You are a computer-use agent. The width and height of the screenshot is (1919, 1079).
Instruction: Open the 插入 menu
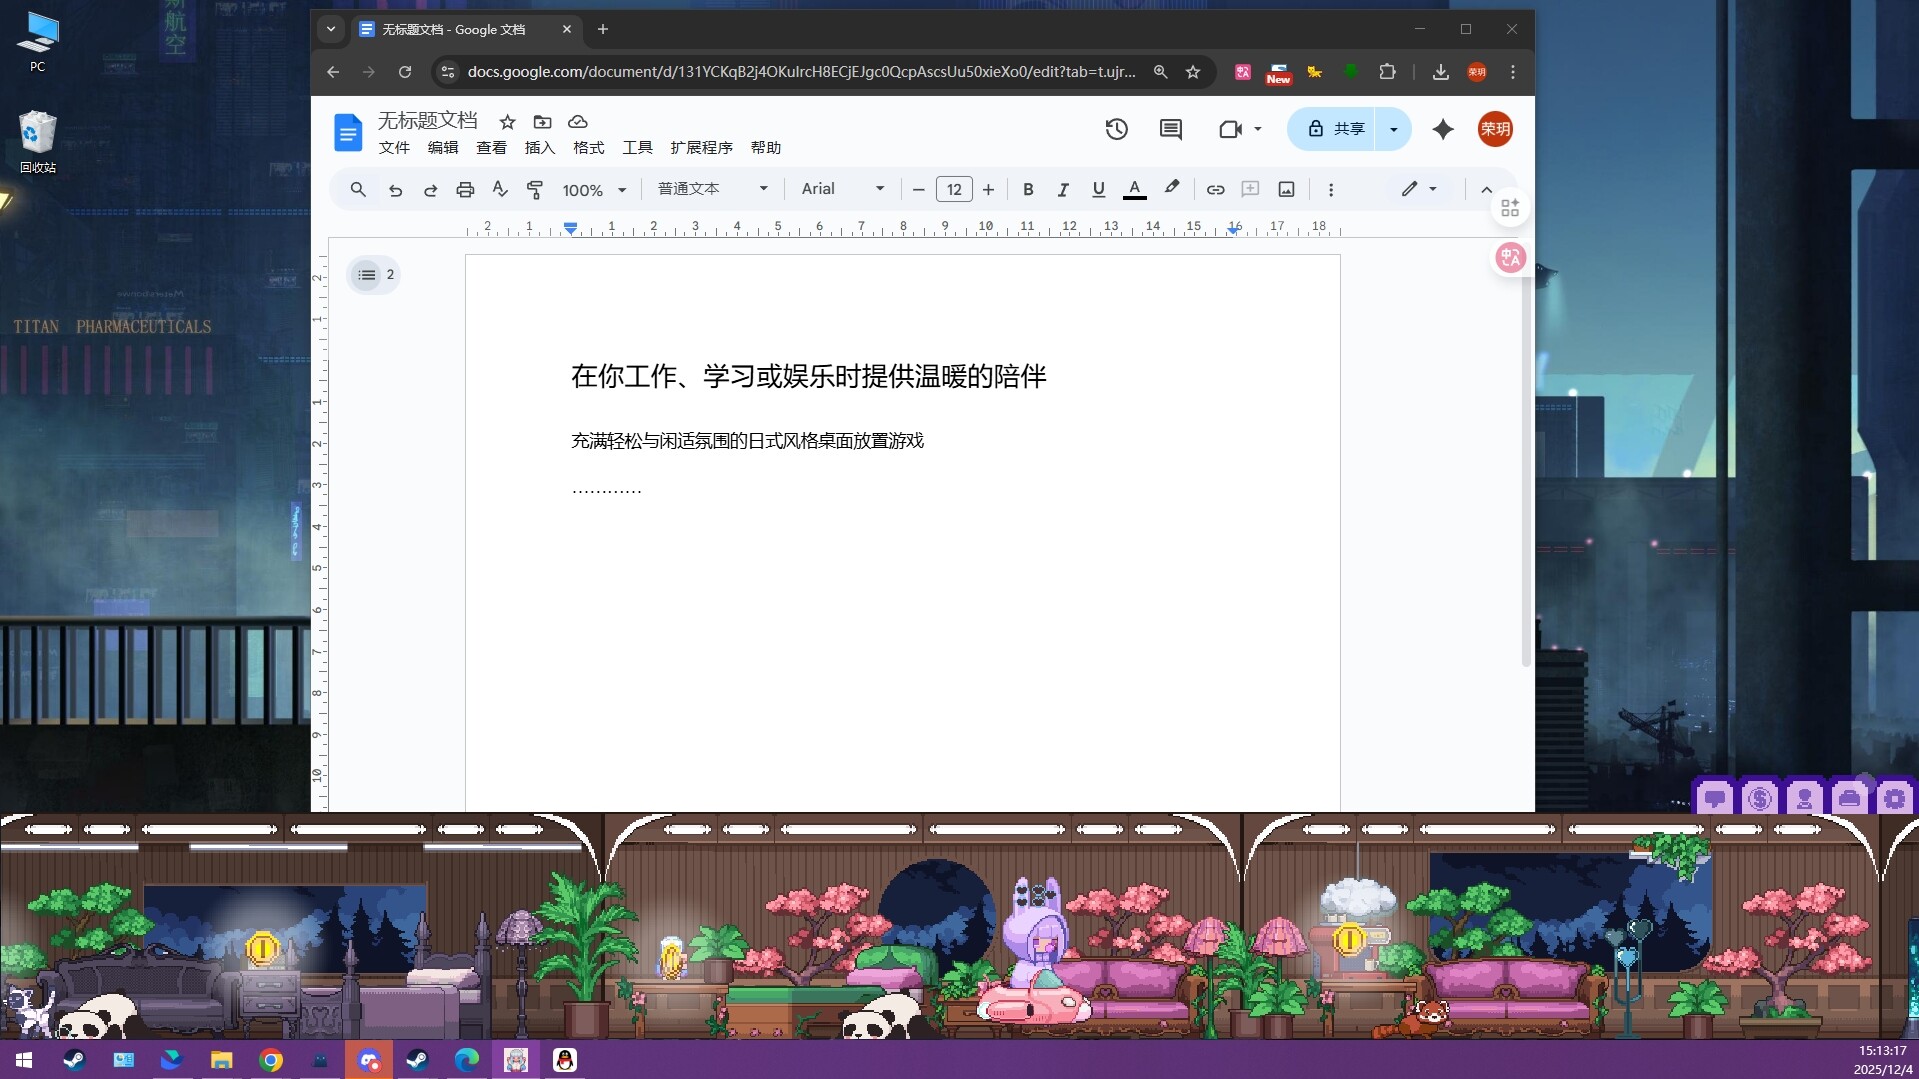[539, 147]
